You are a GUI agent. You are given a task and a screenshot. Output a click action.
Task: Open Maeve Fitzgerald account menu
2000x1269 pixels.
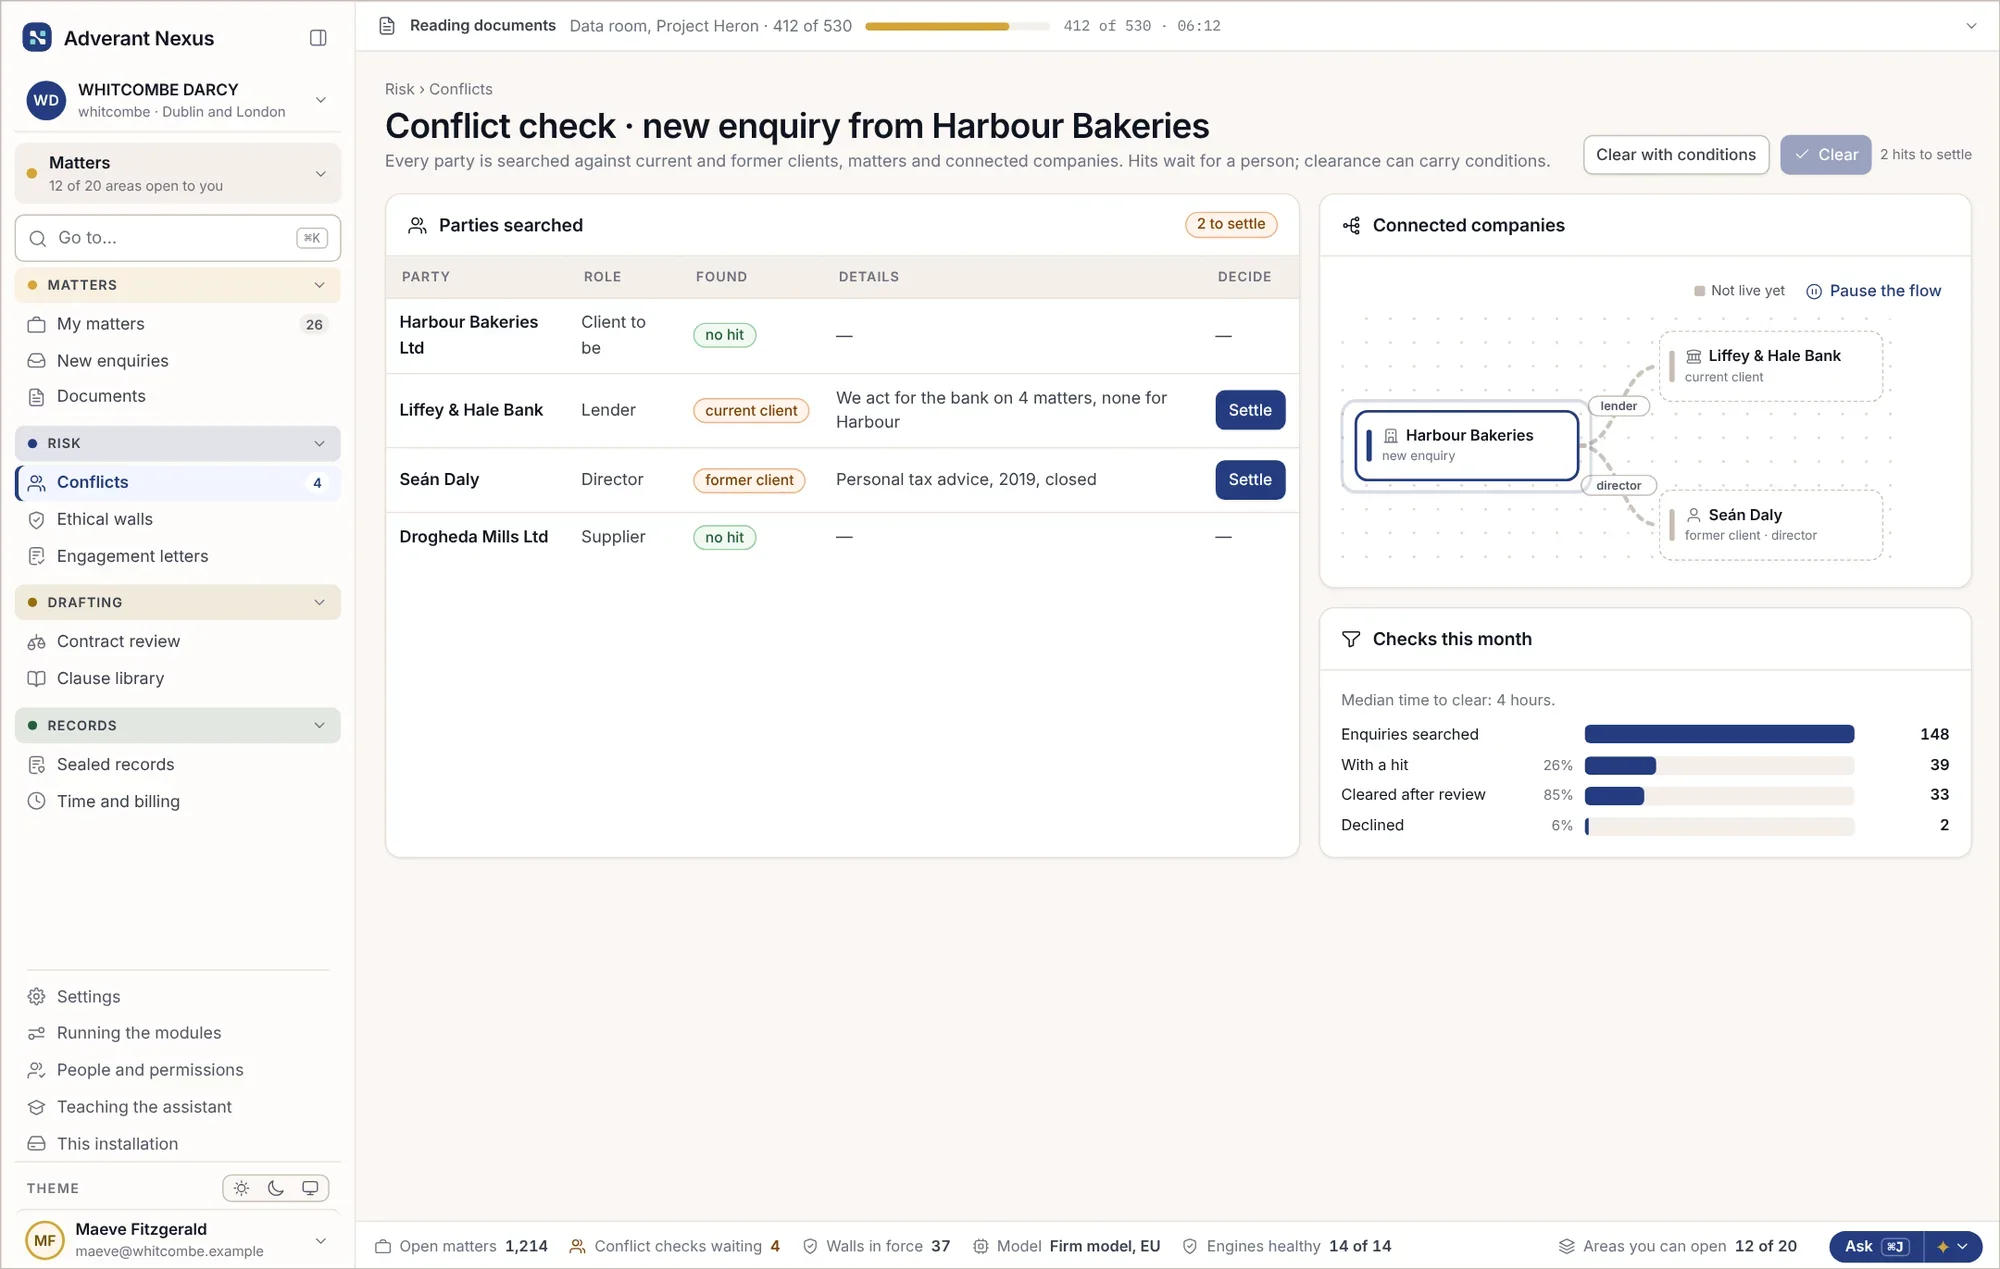[x=178, y=1240]
